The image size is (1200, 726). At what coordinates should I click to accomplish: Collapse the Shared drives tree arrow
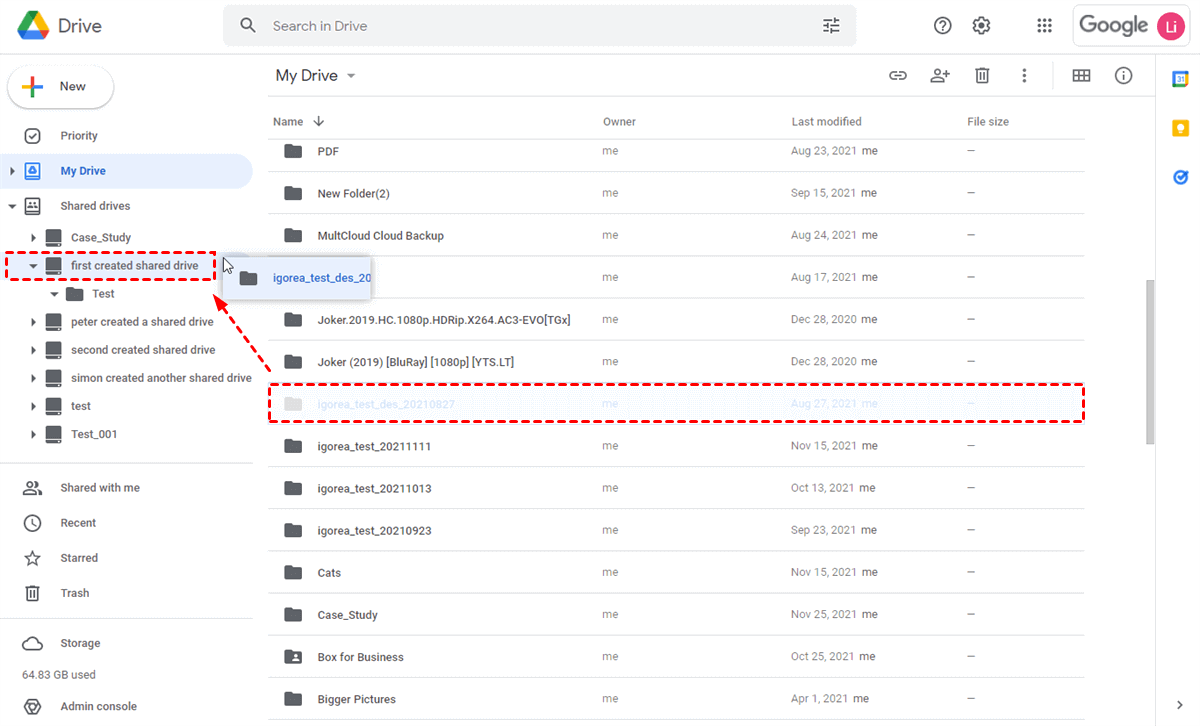12,206
